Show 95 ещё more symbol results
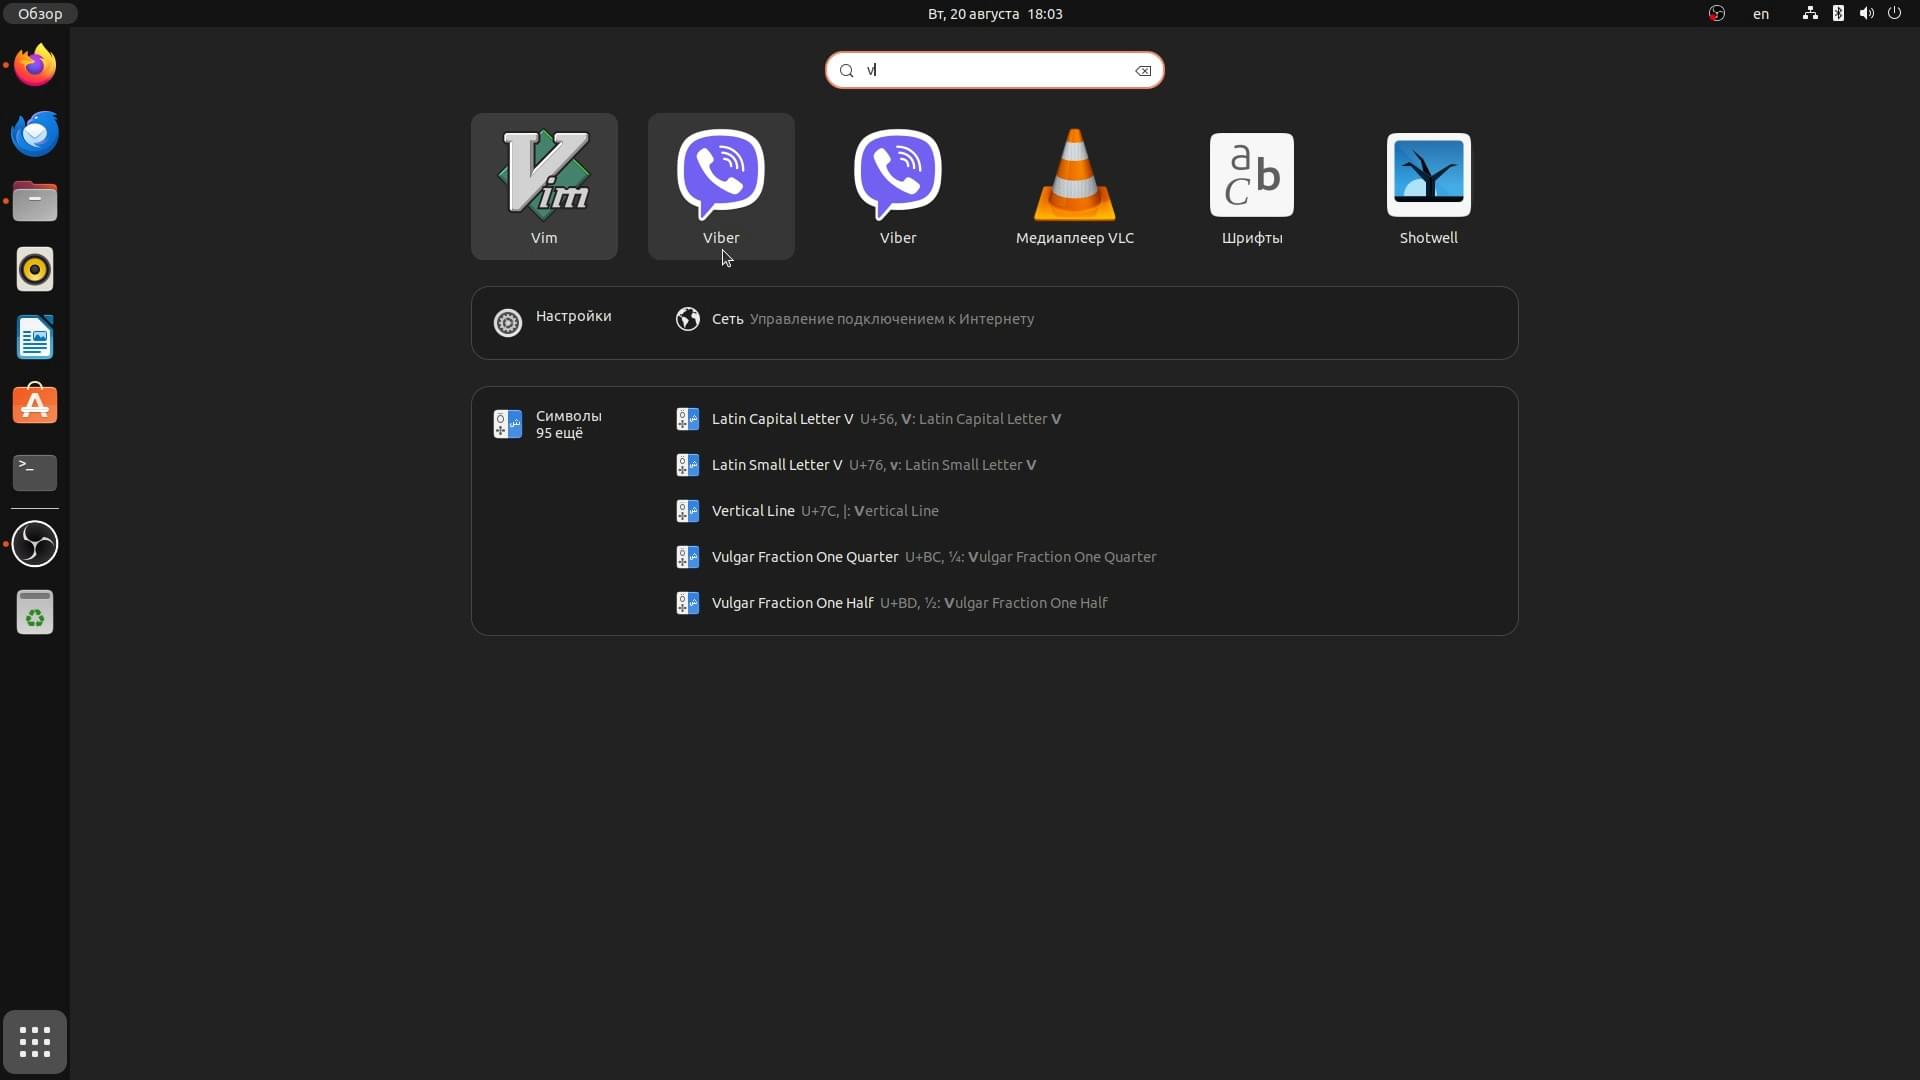Screen dimensions: 1920x1080 click(559, 433)
